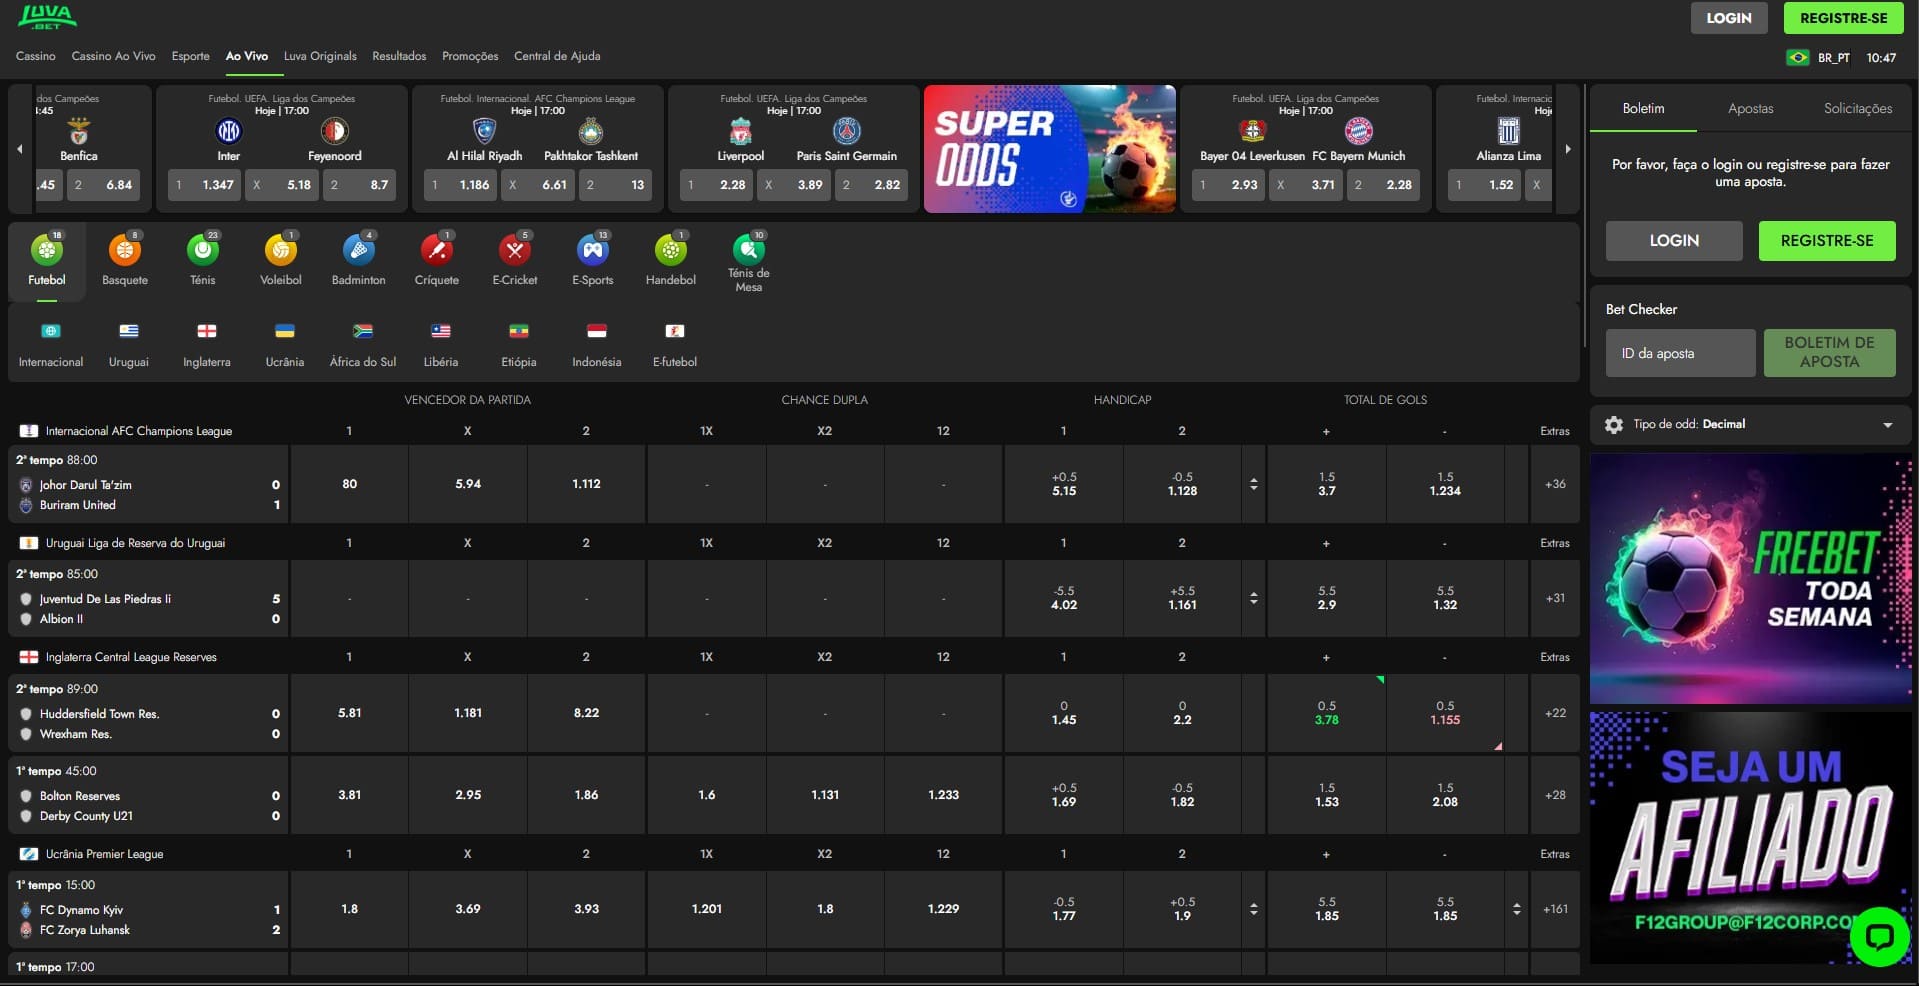The image size is (1919, 986).
Task: Click the ID da aposta input field
Action: (1681, 353)
